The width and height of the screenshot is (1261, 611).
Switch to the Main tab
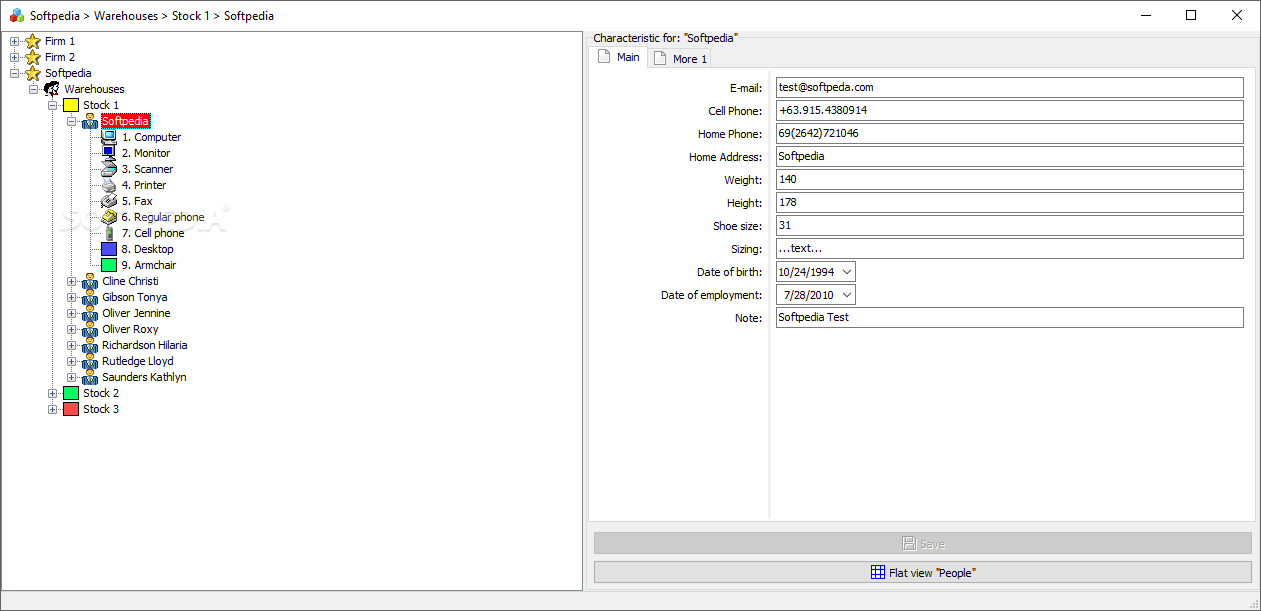point(618,57)
